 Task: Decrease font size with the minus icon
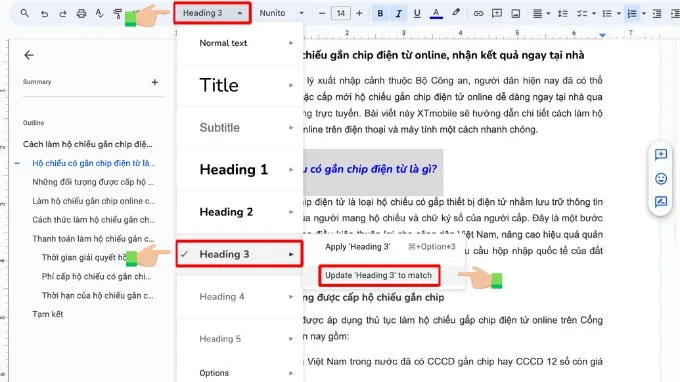tap(321, 13)
